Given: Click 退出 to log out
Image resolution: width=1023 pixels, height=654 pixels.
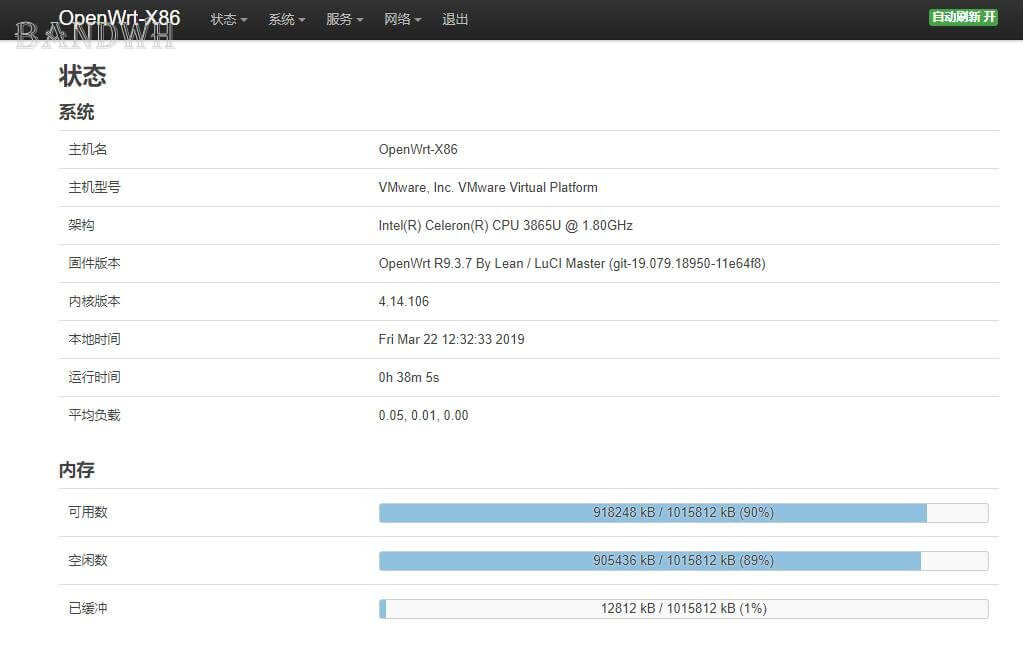Looking at the screenshot, I should [455, 19].
